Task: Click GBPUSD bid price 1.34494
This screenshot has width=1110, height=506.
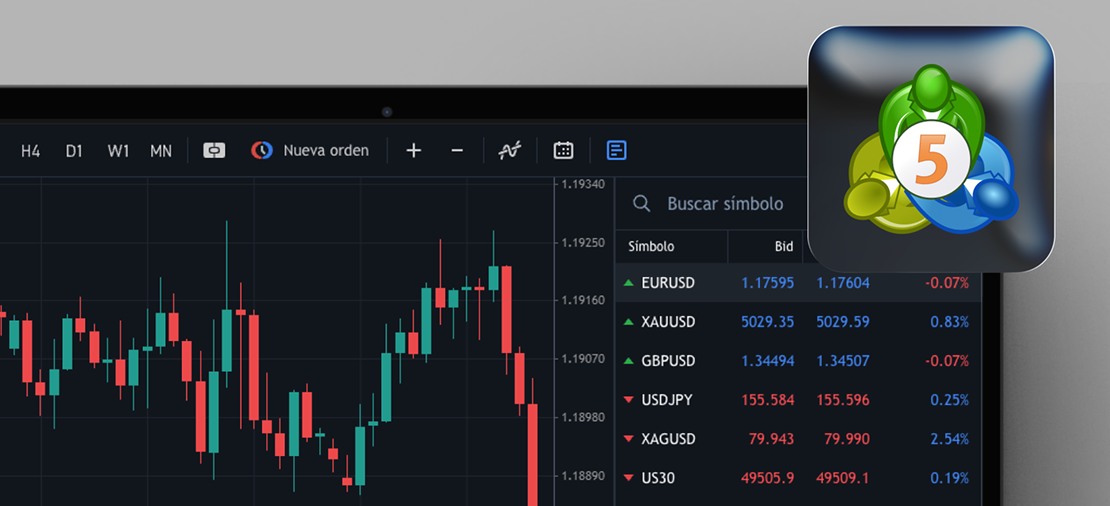Action: (x=767, y=361)
